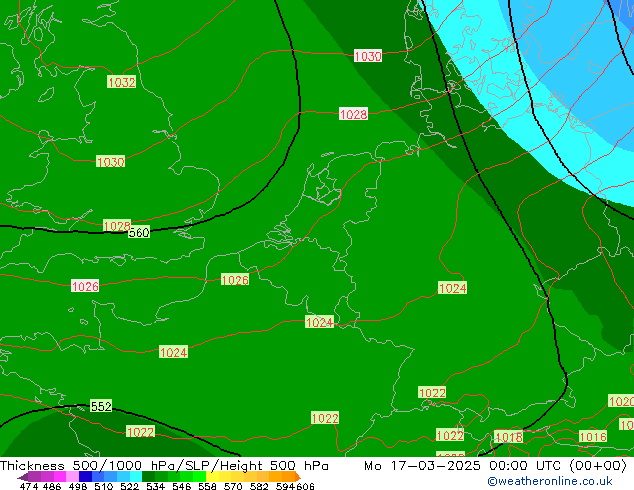Click the 1028 label on white background
Screen dimensions: 634x490
coord(353,114)
